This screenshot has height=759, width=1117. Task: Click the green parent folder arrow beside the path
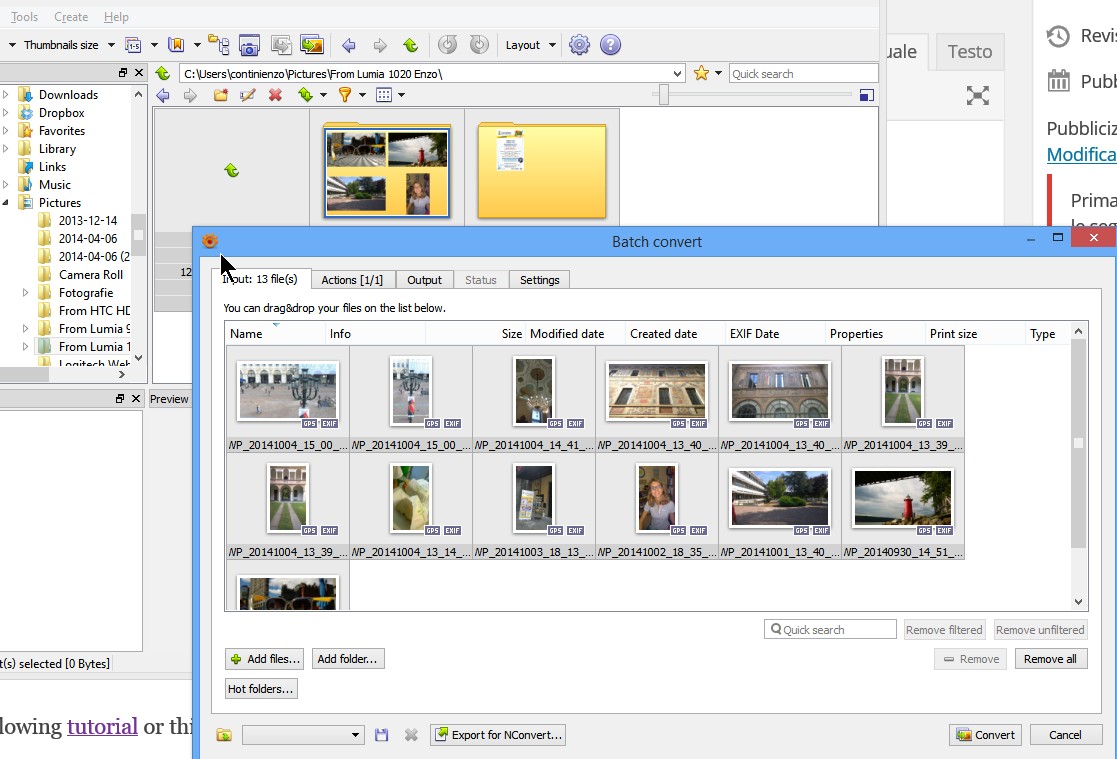click(163, 73)
